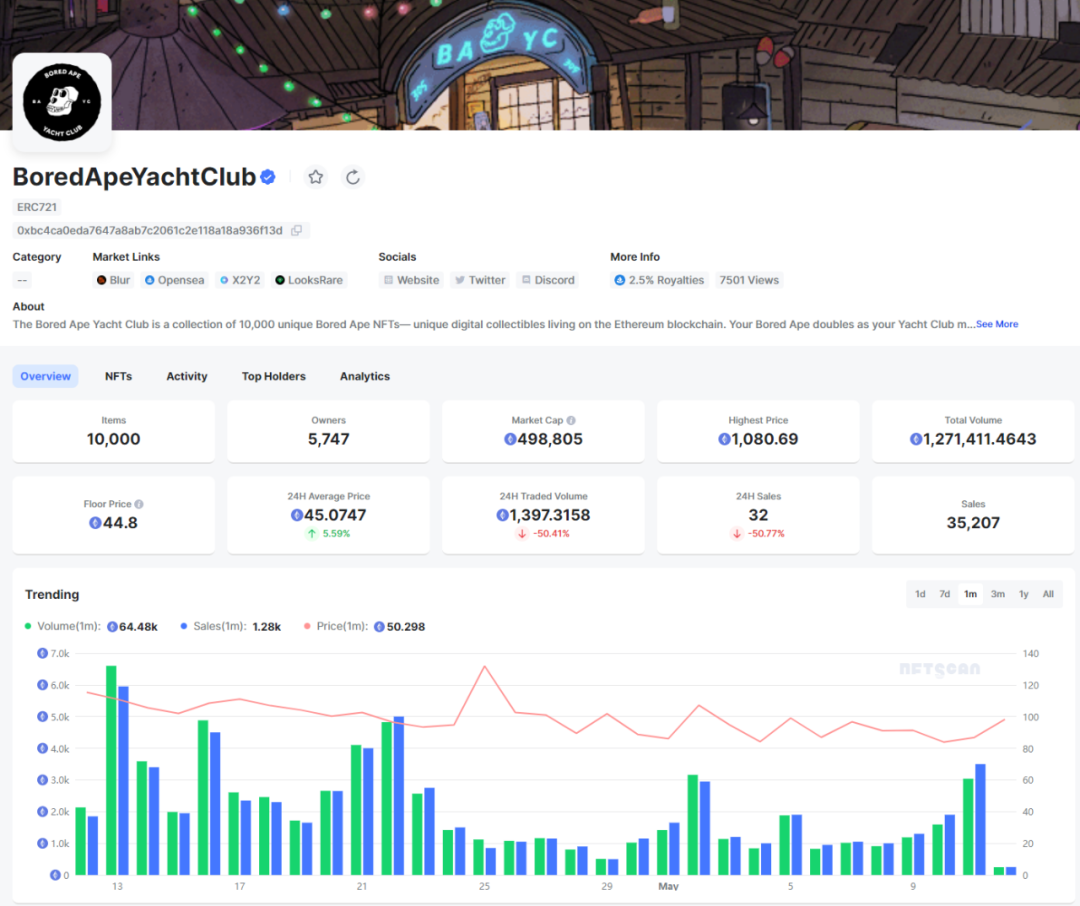1080x906 pixels.
Task: Click the contract address 0xbc4ca0eda...f13d text
Action: tap(149, 230)
